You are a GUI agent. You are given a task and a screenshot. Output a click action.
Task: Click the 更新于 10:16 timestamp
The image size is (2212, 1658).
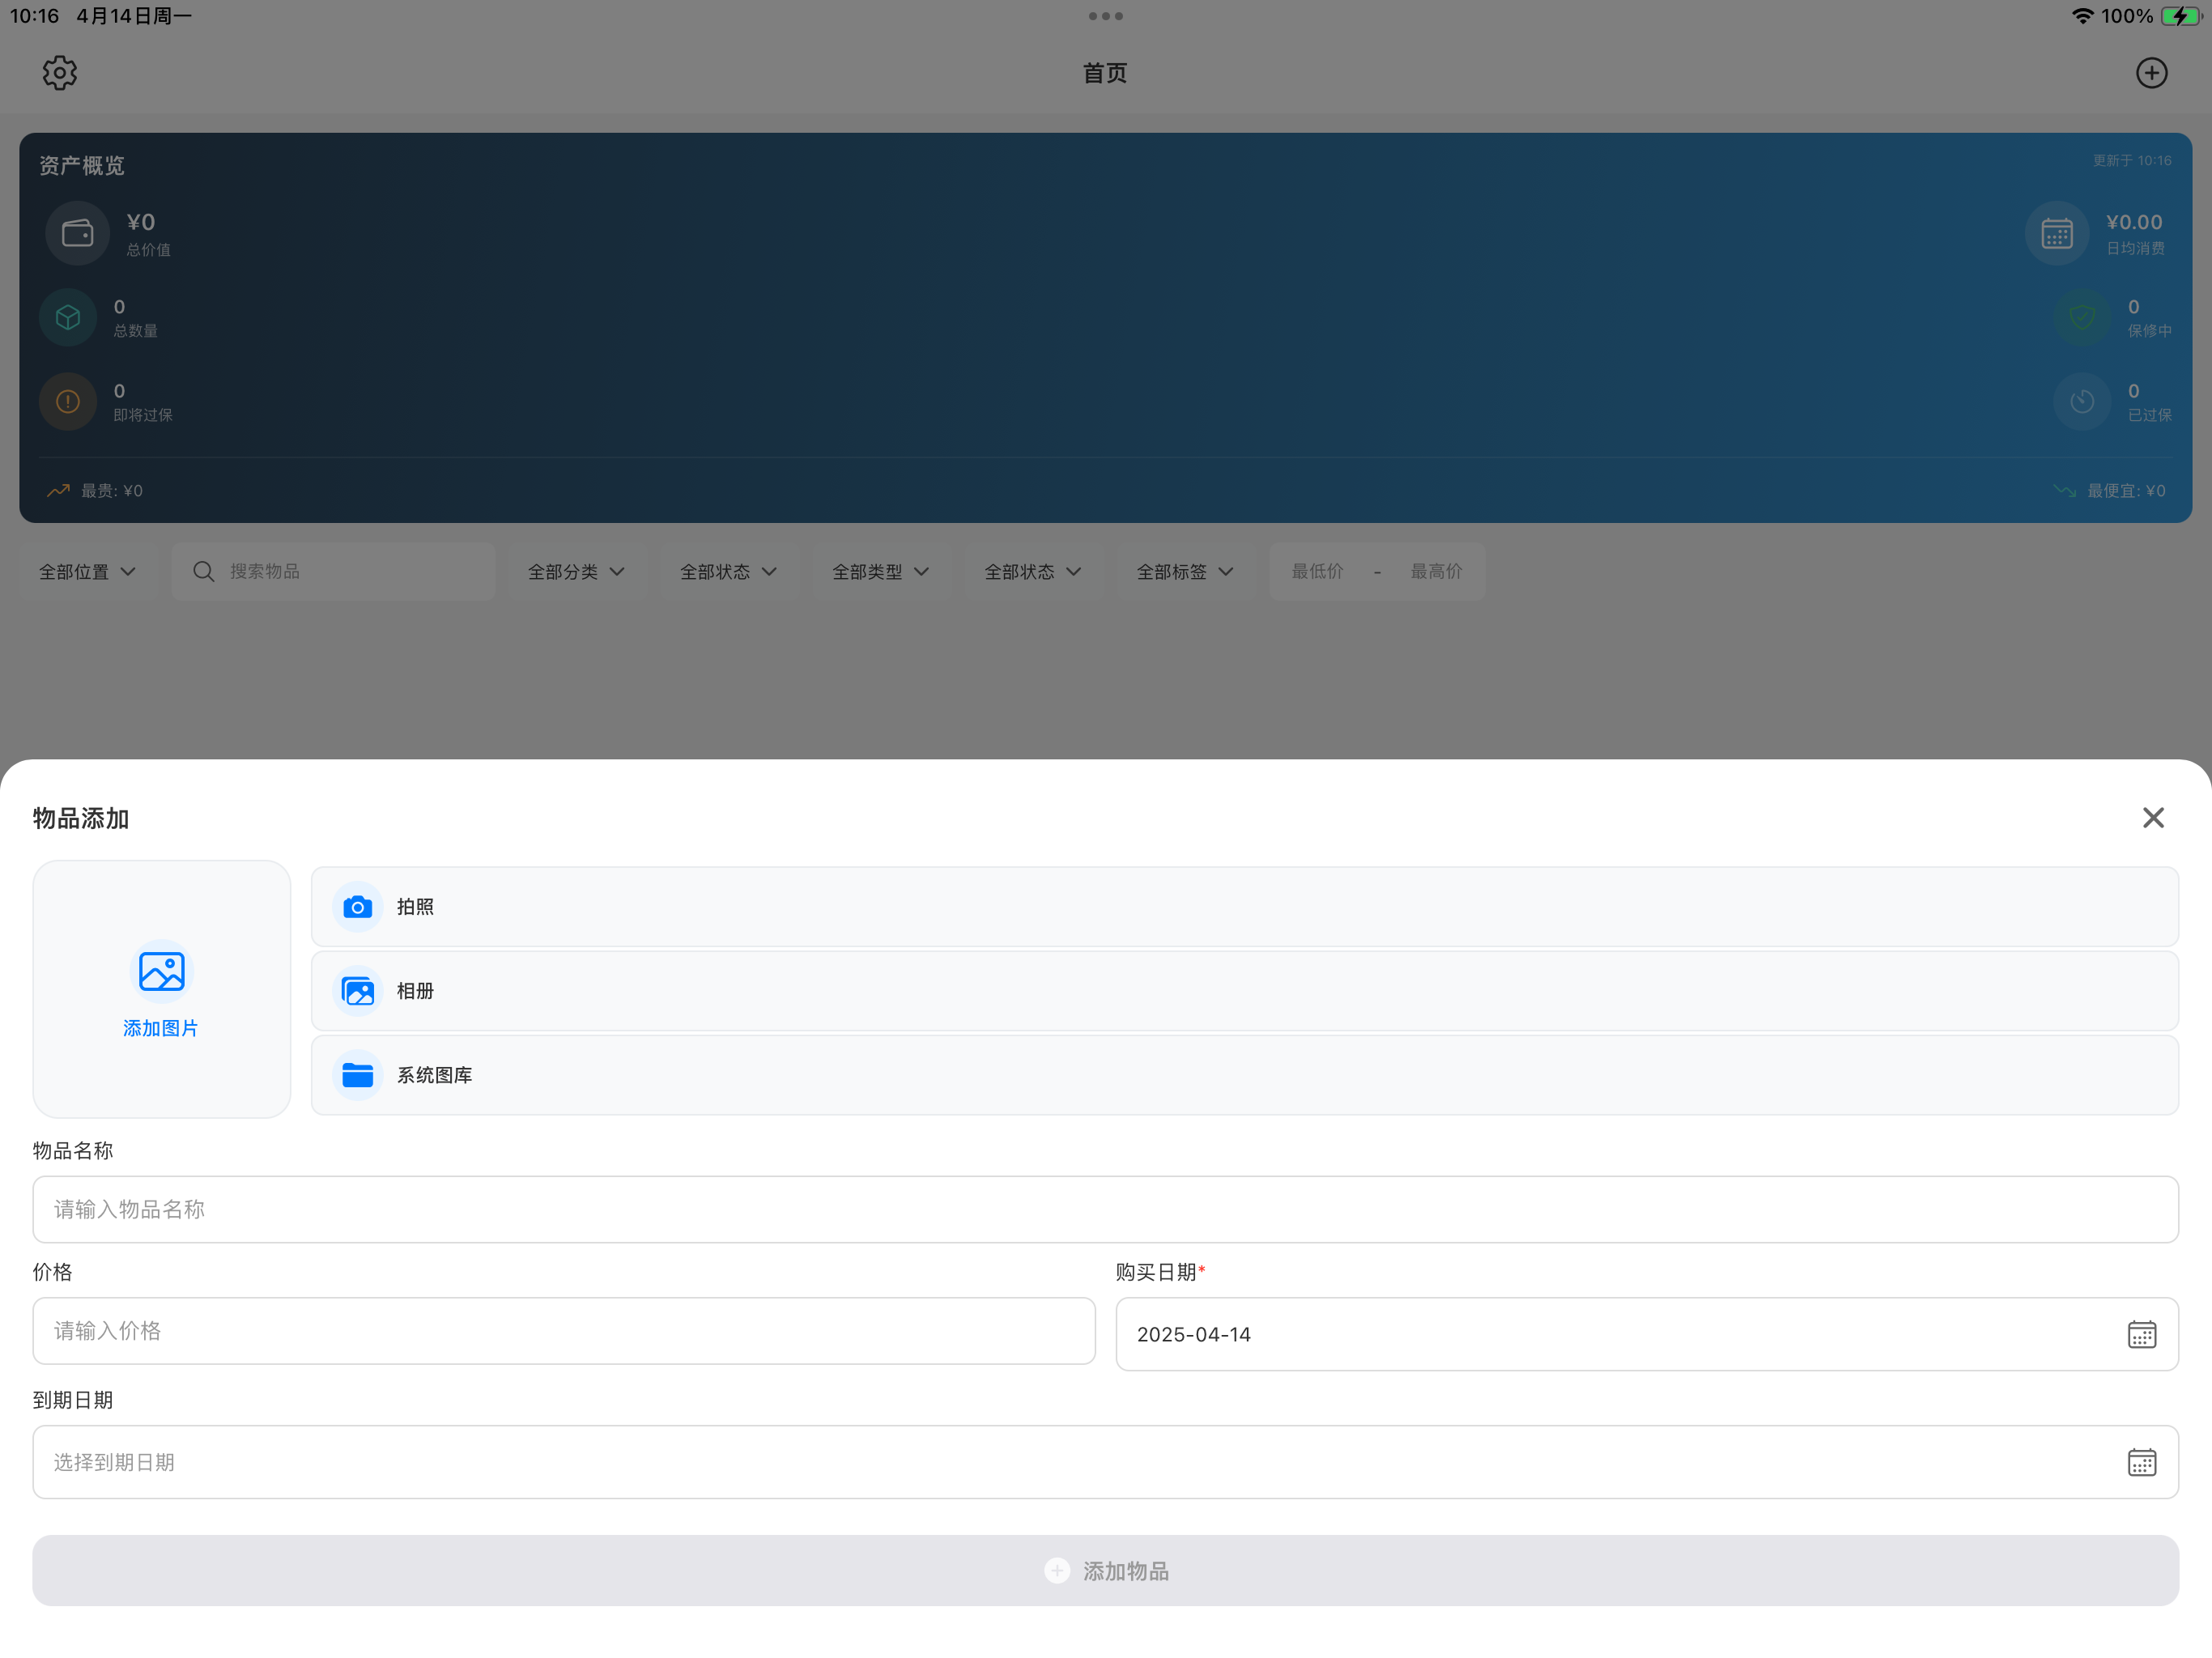[x=2132, y=161]
